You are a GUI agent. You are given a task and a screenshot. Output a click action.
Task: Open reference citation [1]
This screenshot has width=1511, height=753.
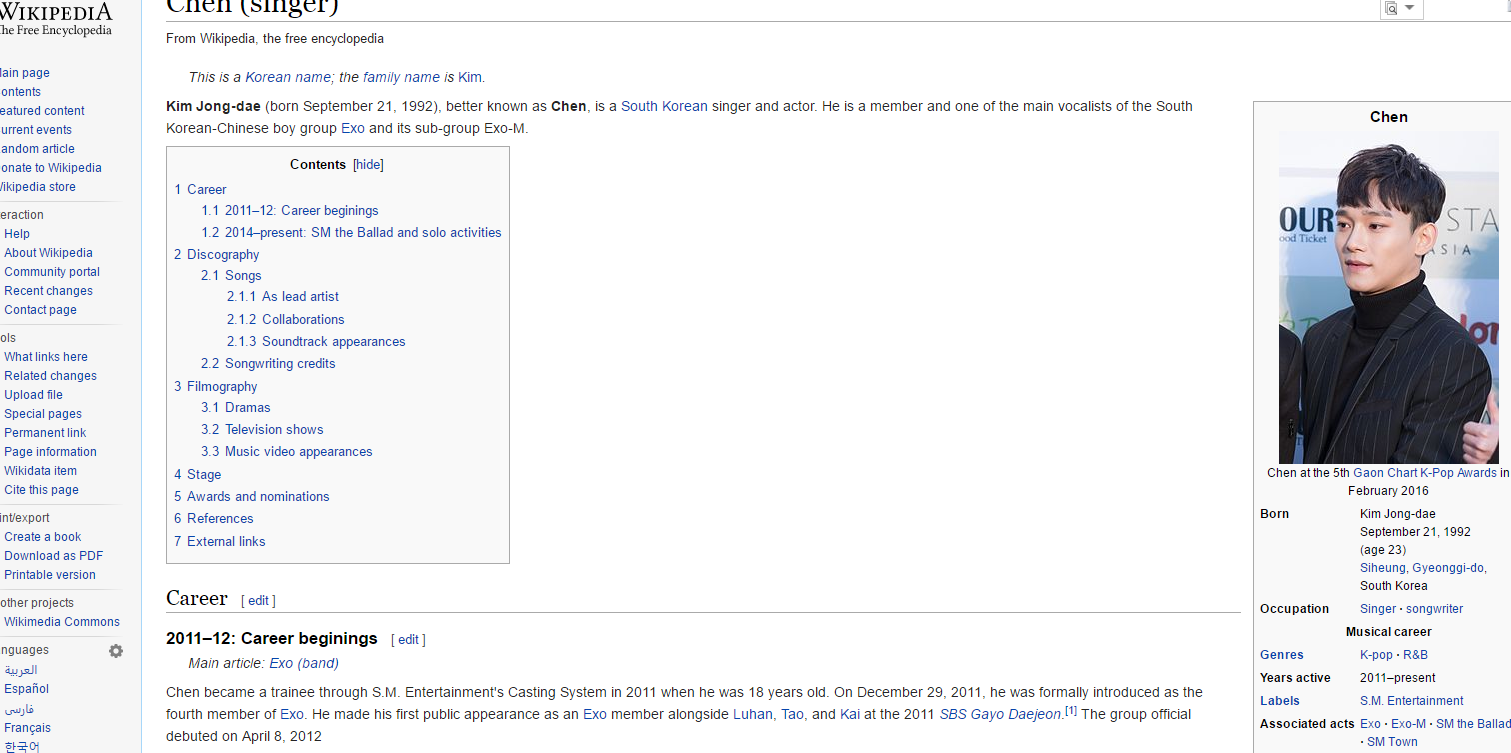point(1070,710)
